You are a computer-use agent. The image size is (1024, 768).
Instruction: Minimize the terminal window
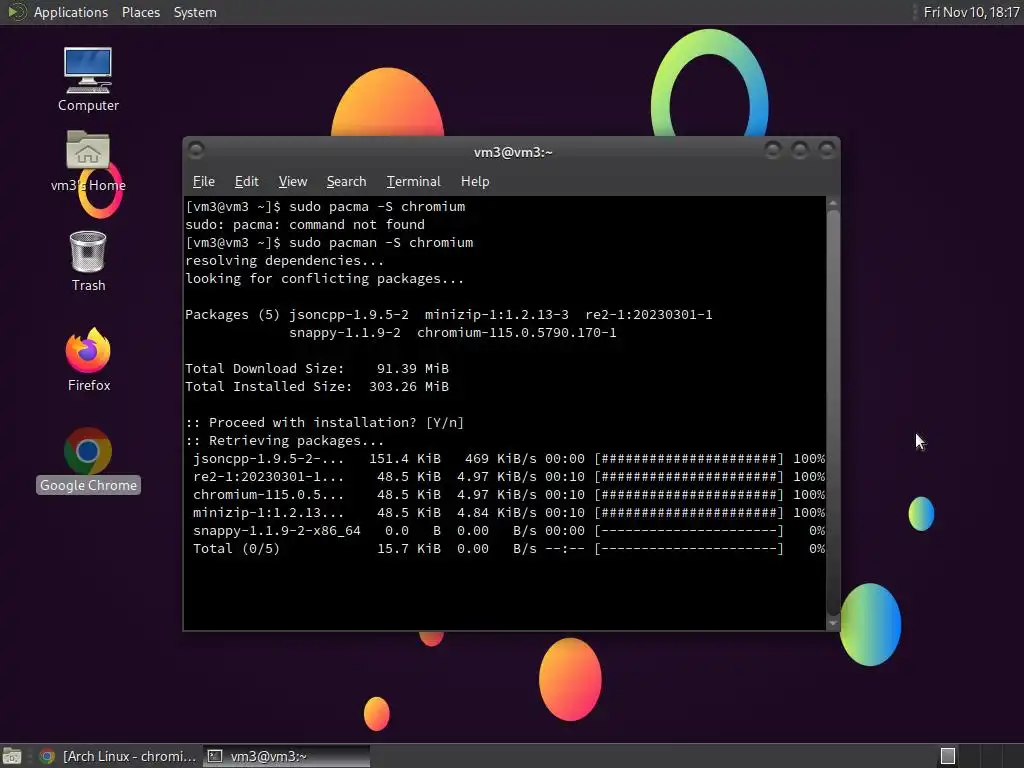click(773, 151)
